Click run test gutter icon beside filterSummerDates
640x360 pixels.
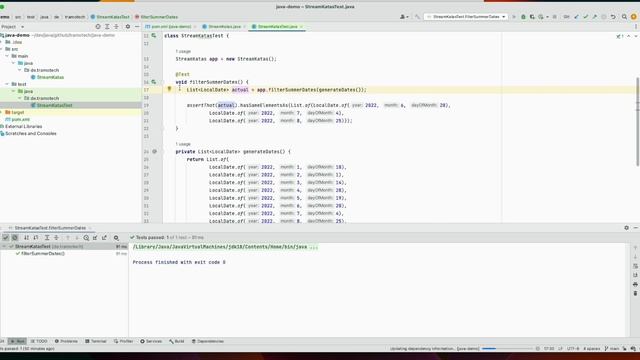154,82
